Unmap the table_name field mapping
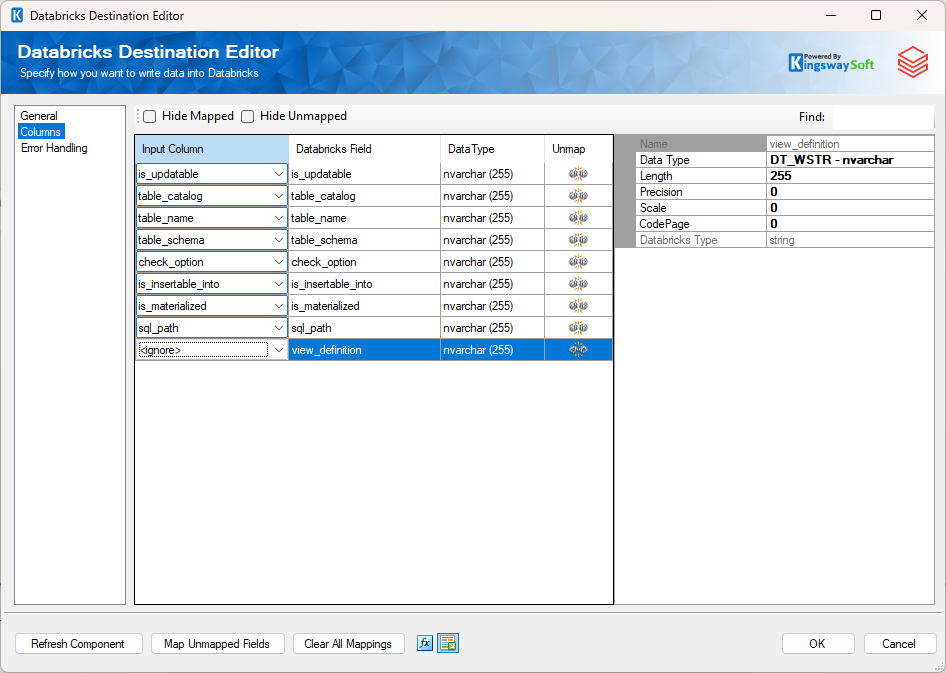Image resolution: width=946 pixels, height=673 pixels. pos(578,218)
